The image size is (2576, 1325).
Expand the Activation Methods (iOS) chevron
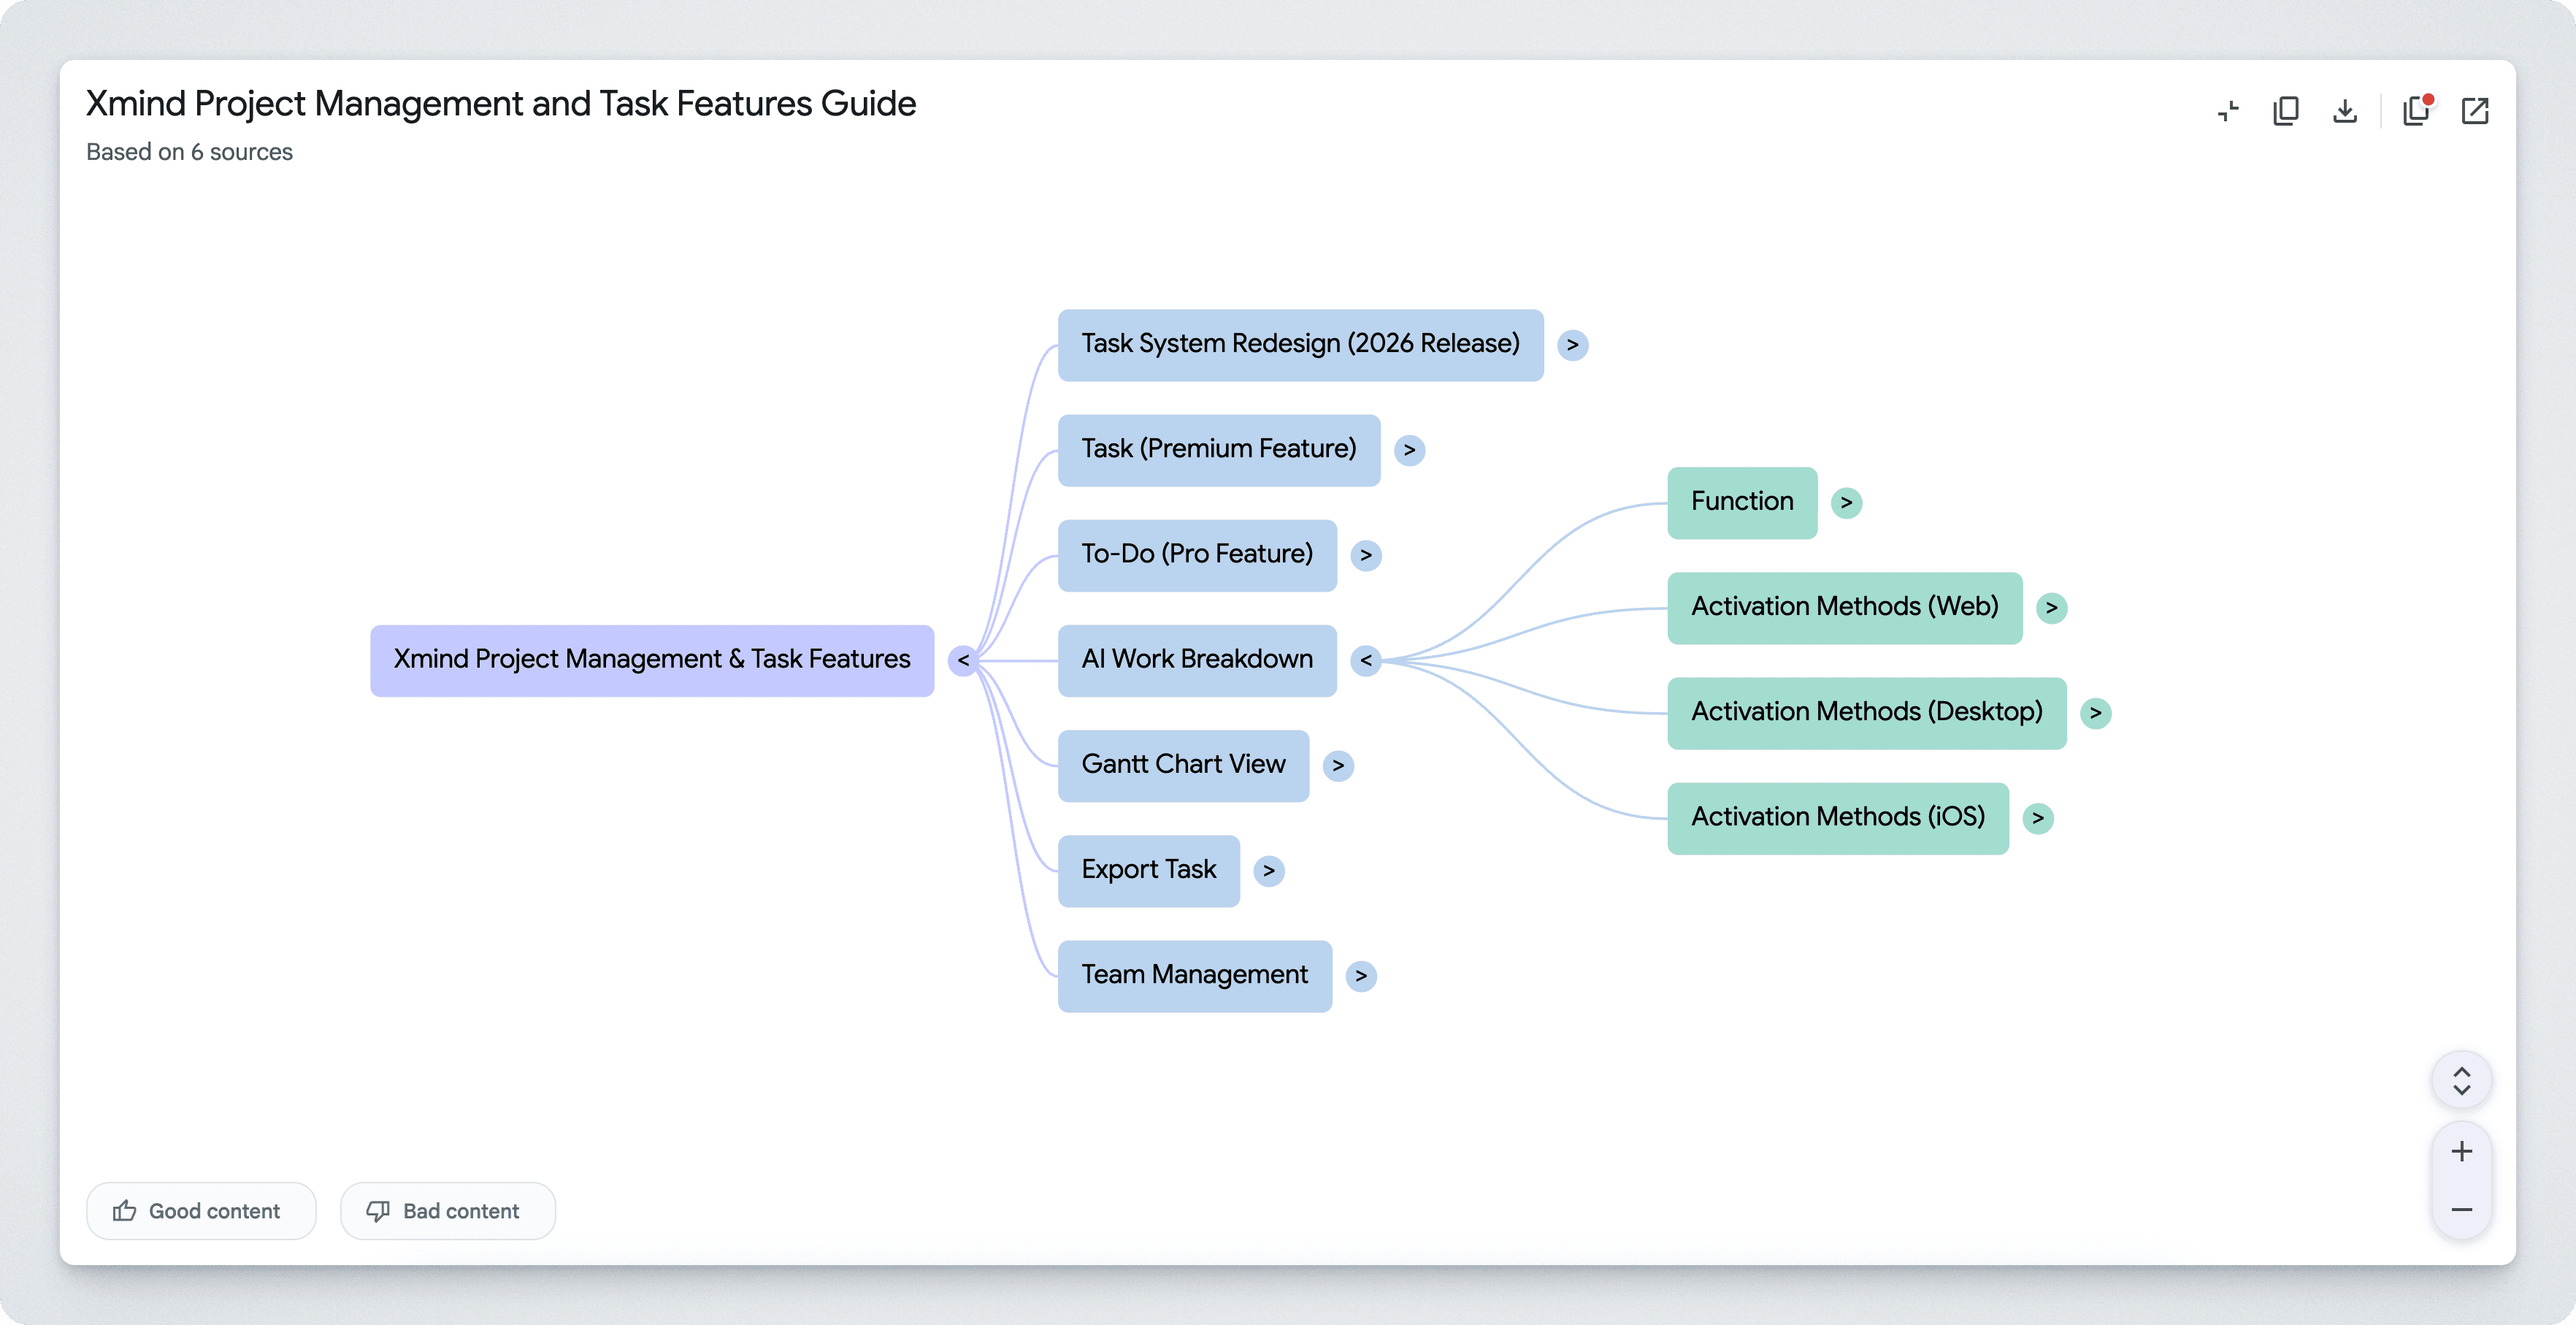(x=2037, y=819)
